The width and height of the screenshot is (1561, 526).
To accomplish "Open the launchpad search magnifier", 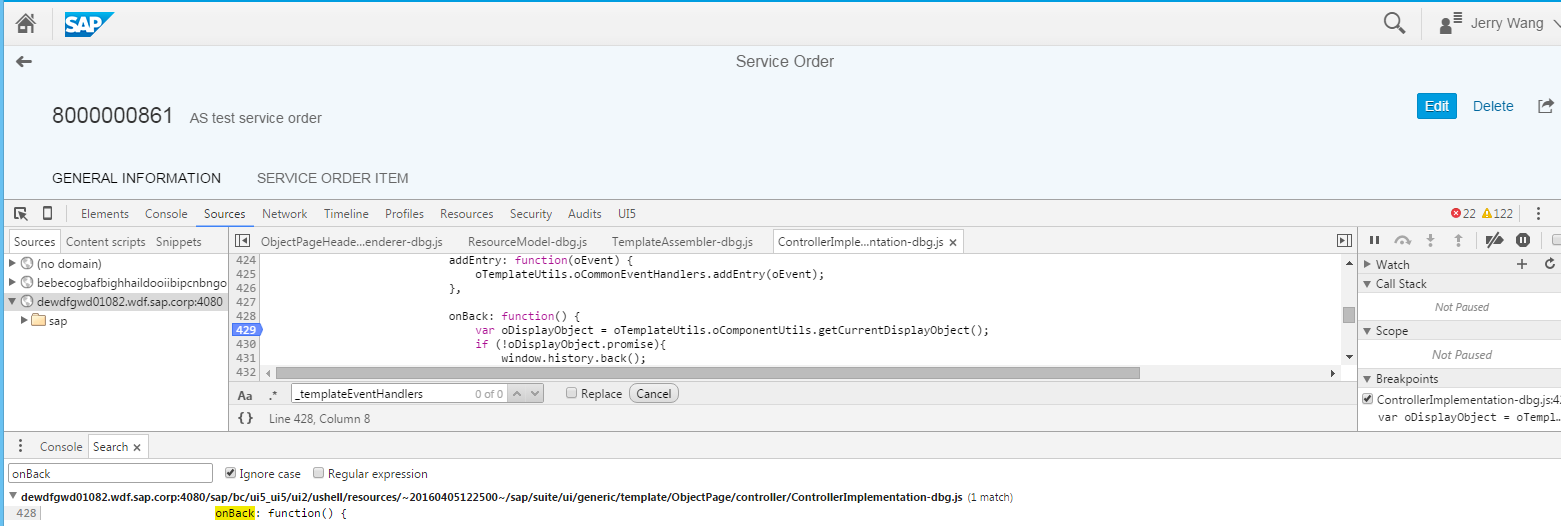I will coord(1394,23).
